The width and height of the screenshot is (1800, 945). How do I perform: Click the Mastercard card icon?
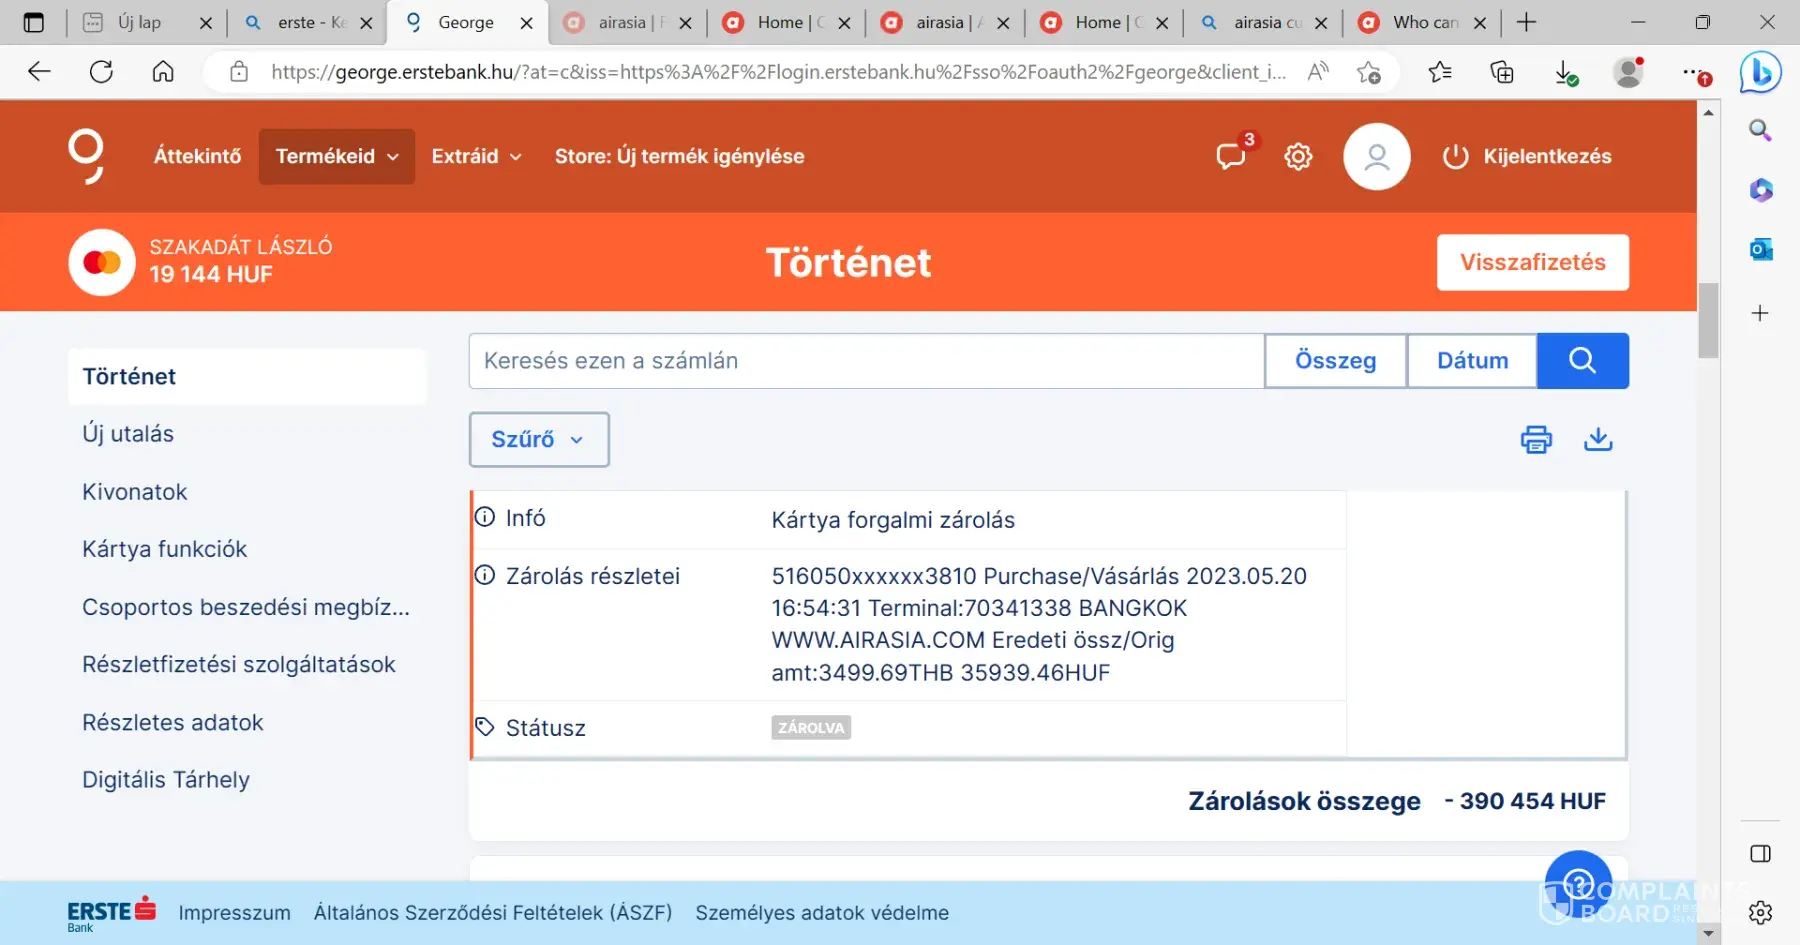[102, 262]
